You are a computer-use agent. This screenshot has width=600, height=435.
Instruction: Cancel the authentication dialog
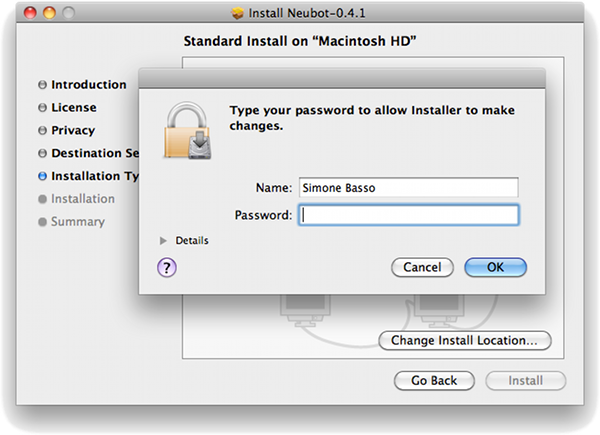tap(422, 267)
